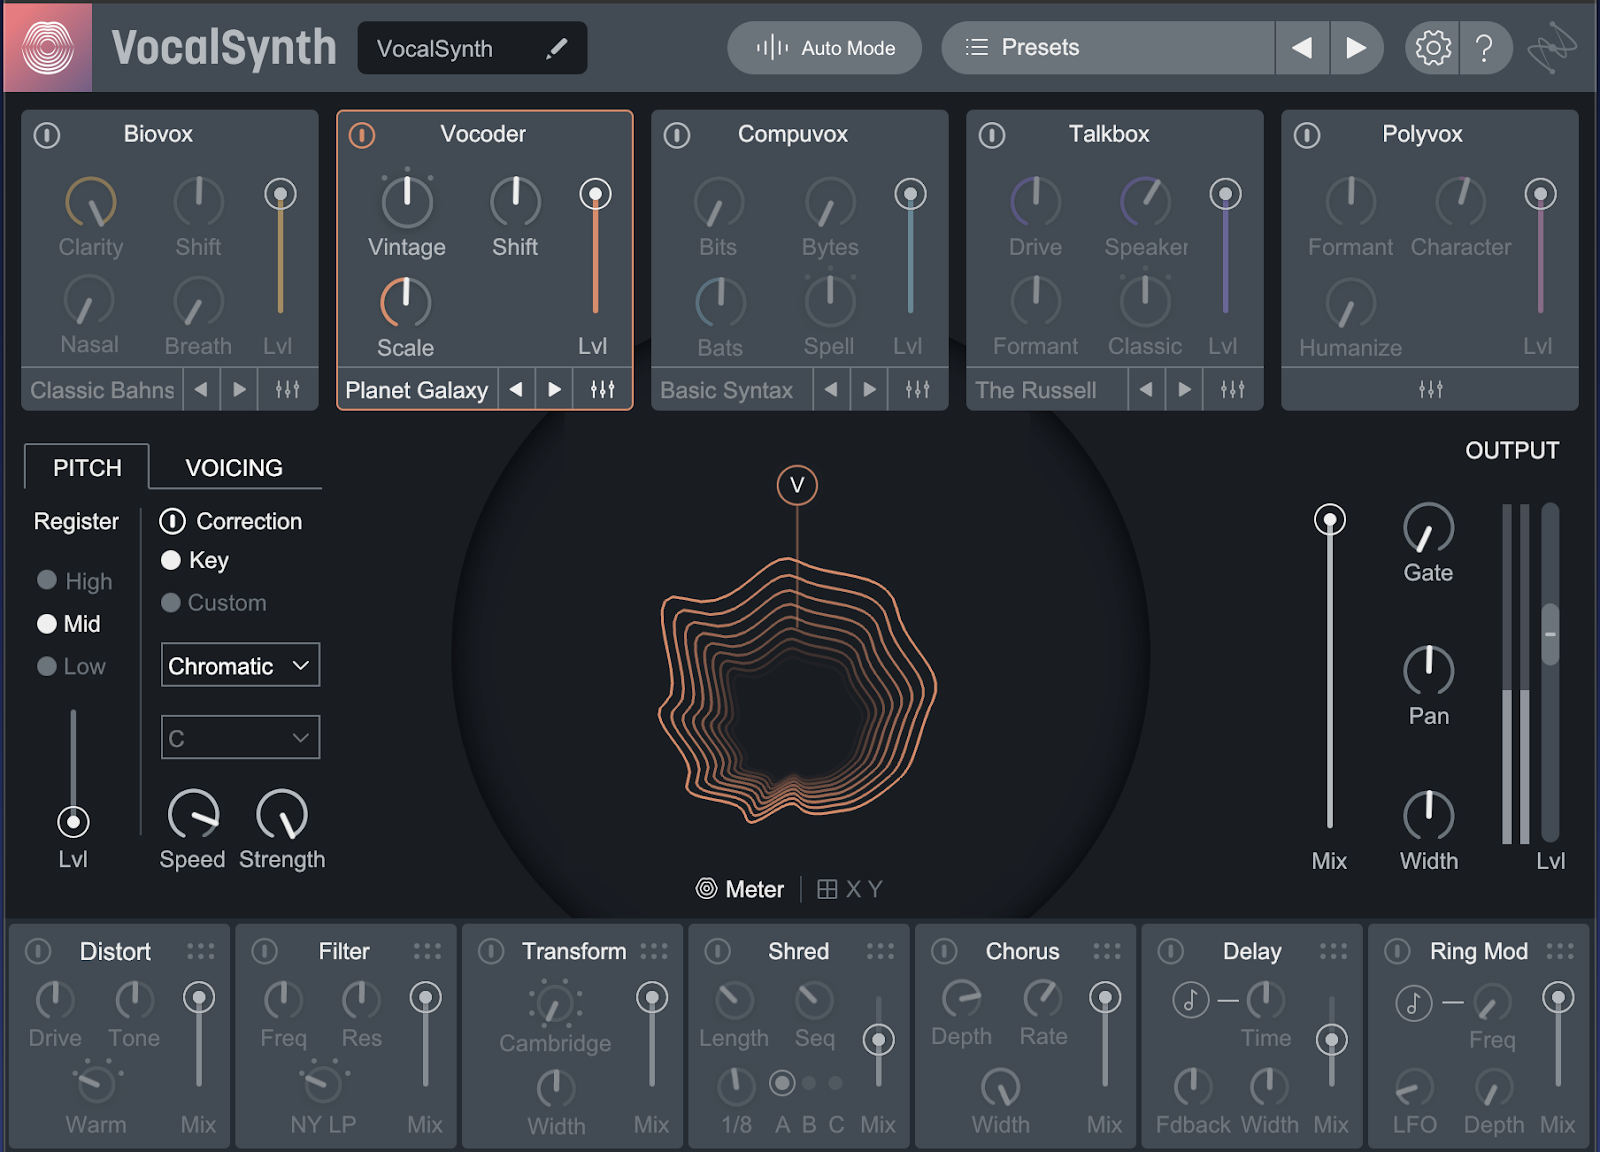Click the Vocoder Vintage knob
Screen dimensions: 1600x1152
[x=407, y=201]
